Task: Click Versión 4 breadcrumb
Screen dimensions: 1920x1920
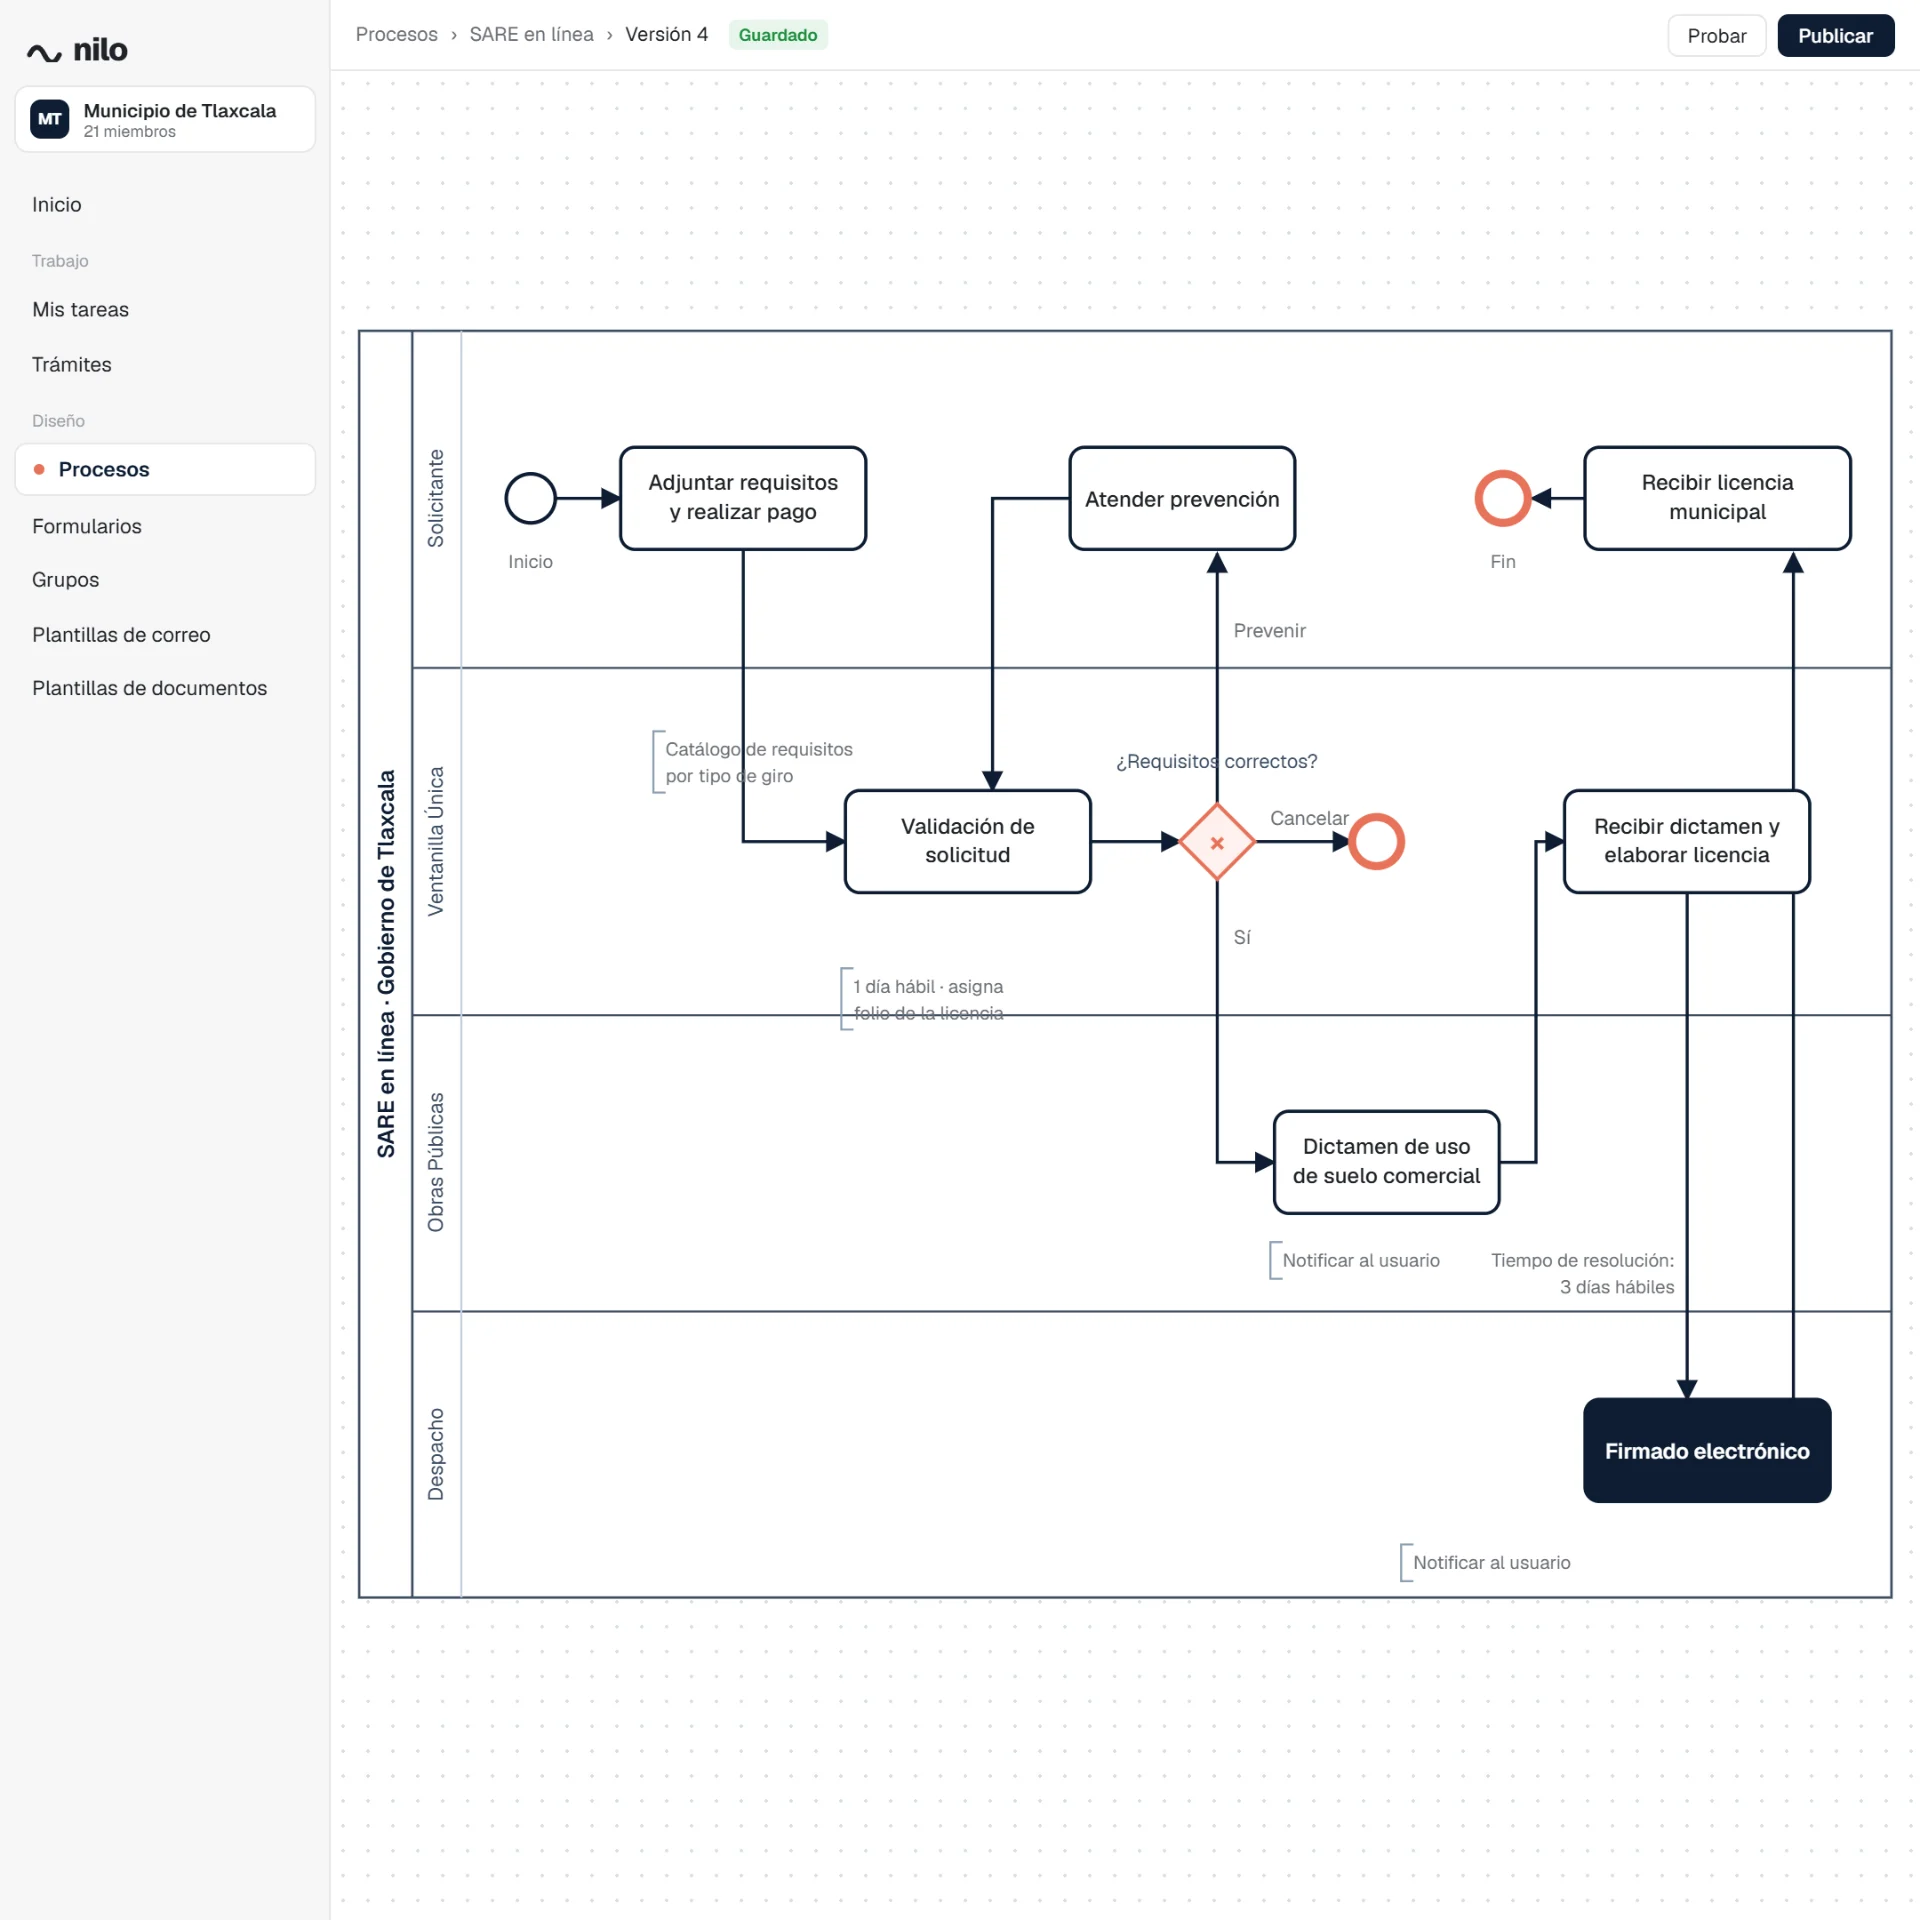Action: (x=666, y=35)
